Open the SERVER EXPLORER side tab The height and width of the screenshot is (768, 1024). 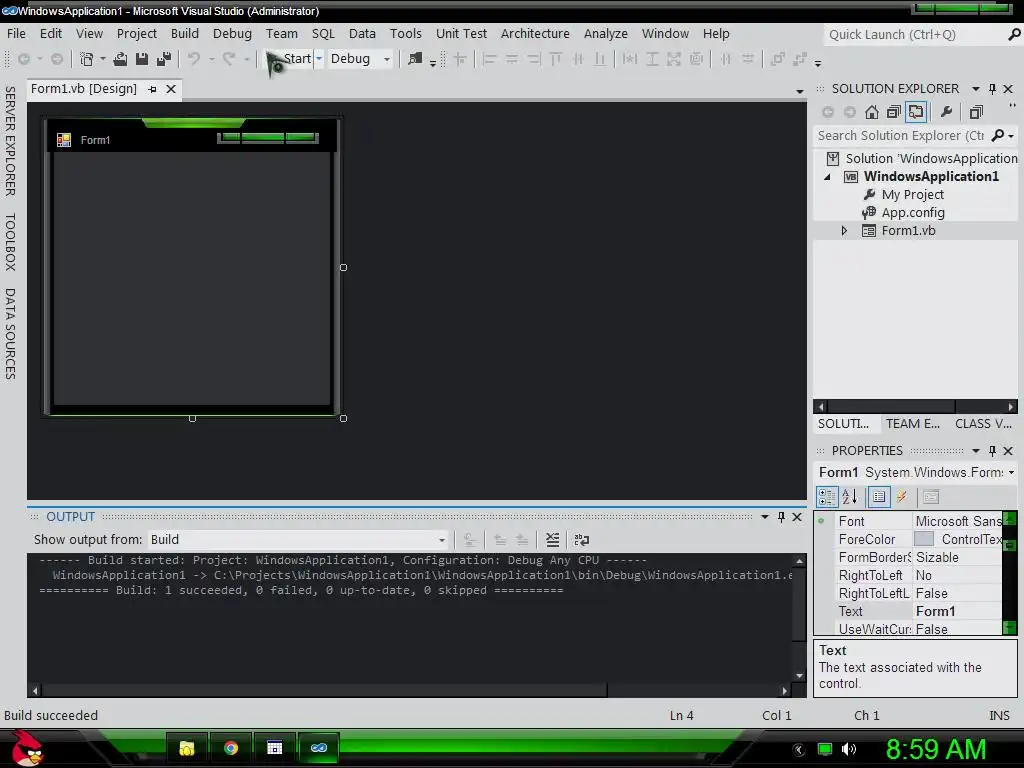point(10,140)
